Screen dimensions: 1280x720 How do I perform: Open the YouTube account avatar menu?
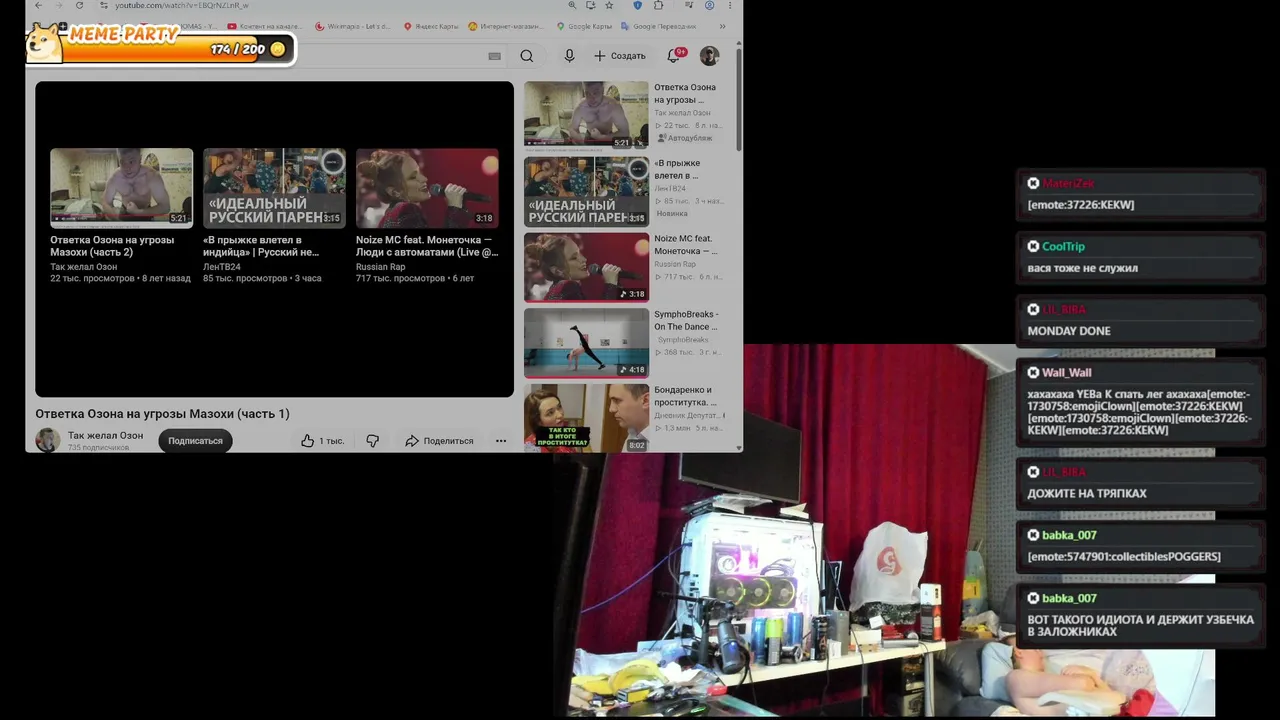[x=709, y=56]
